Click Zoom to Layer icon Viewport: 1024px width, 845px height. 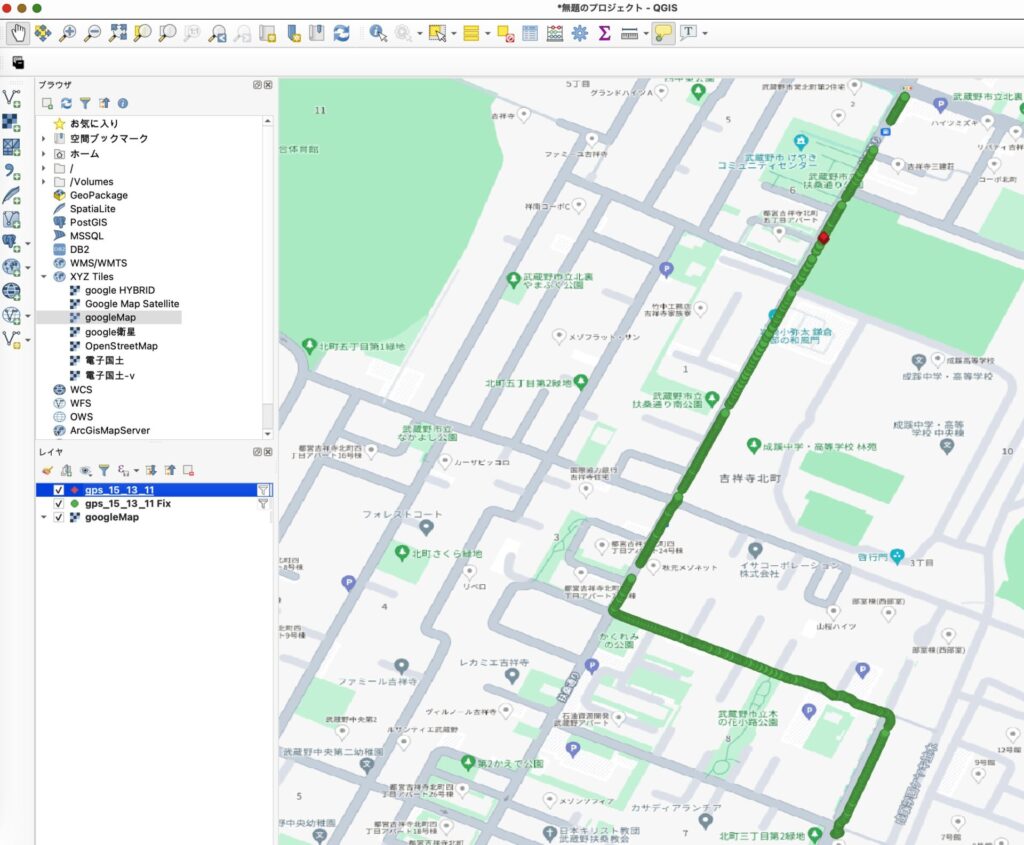pyautogui.click(x=167, y=33)
